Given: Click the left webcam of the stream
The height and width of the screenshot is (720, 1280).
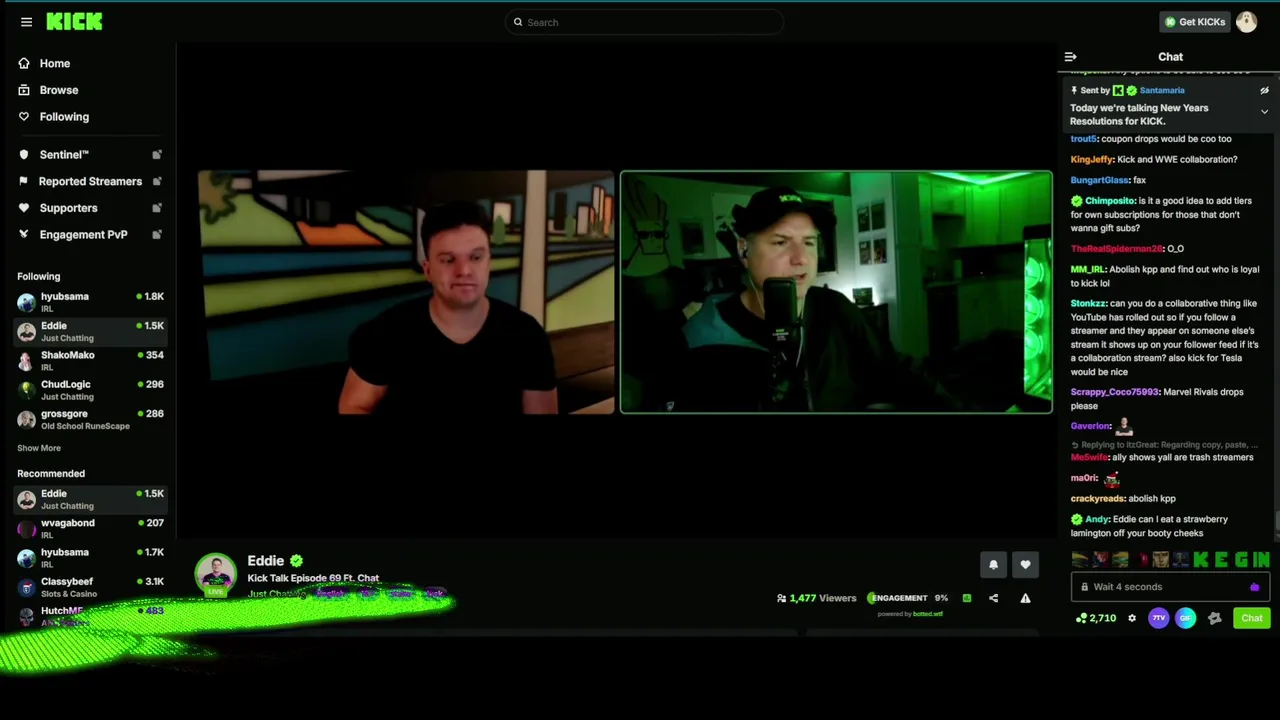Looking at the screenshot, I should tap(406, 292).
